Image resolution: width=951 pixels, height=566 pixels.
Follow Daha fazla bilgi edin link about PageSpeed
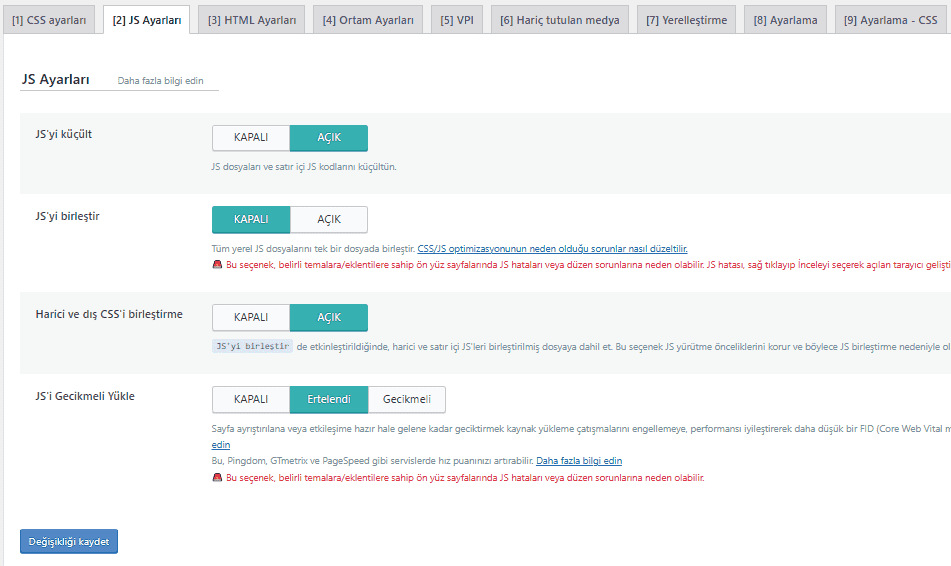(579, 461)
